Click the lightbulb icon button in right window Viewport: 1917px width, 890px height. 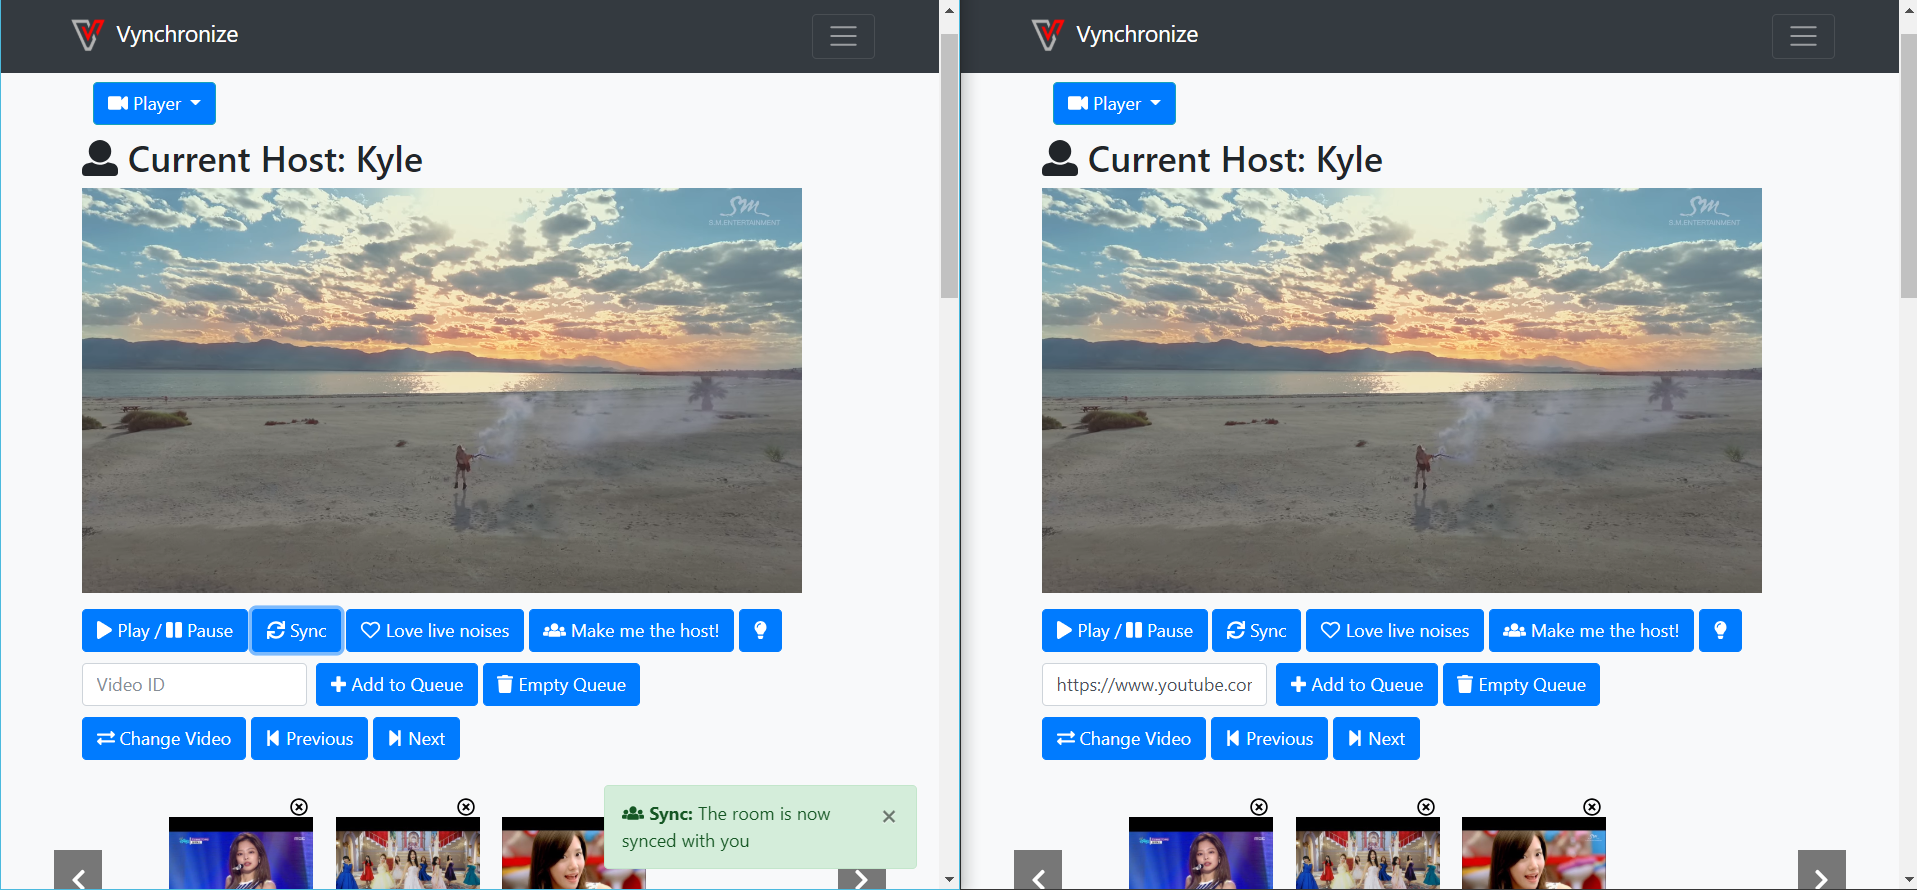tap(1720, 630)
